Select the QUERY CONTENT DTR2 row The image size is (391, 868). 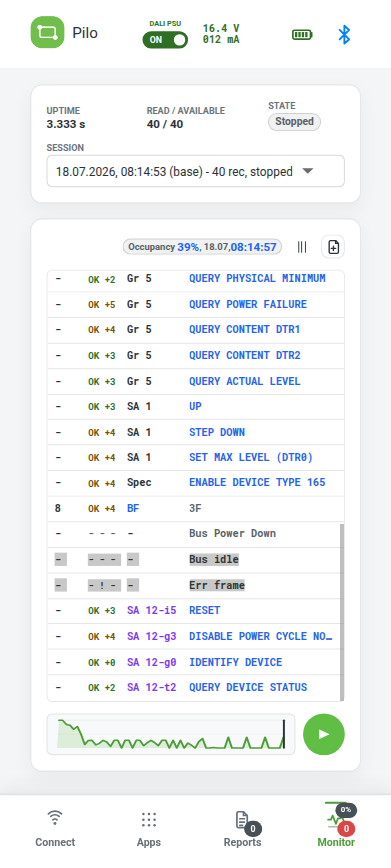196,355
